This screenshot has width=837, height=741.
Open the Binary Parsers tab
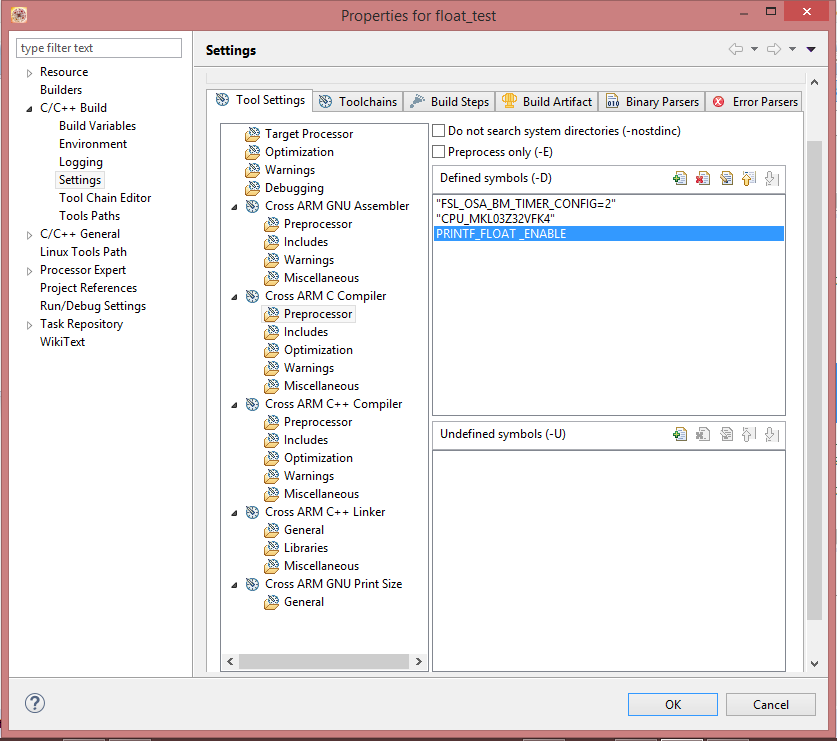point(652,101)
